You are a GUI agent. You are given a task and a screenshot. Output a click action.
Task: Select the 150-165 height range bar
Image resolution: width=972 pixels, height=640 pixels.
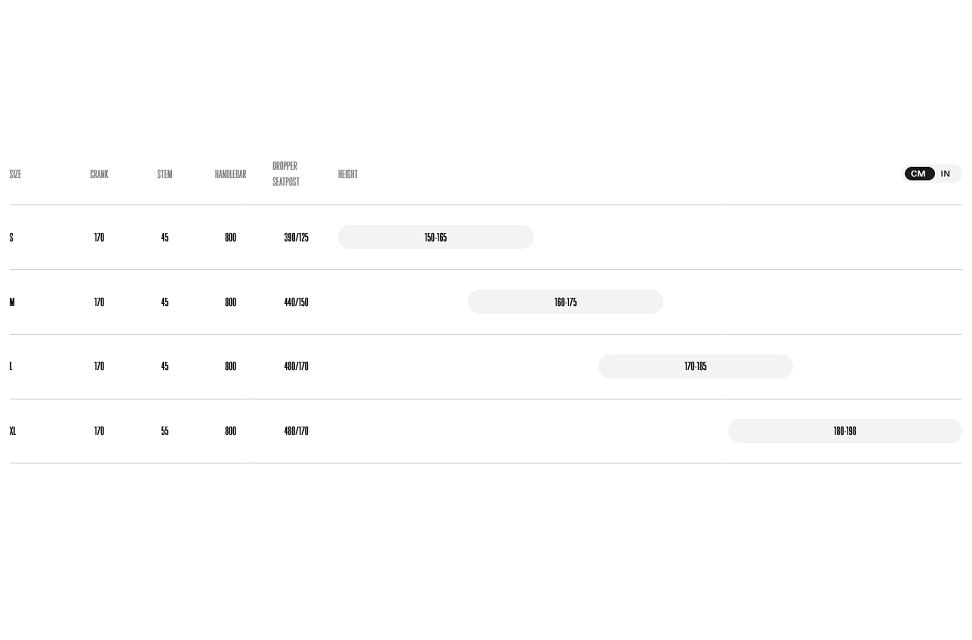coord(436,237)
